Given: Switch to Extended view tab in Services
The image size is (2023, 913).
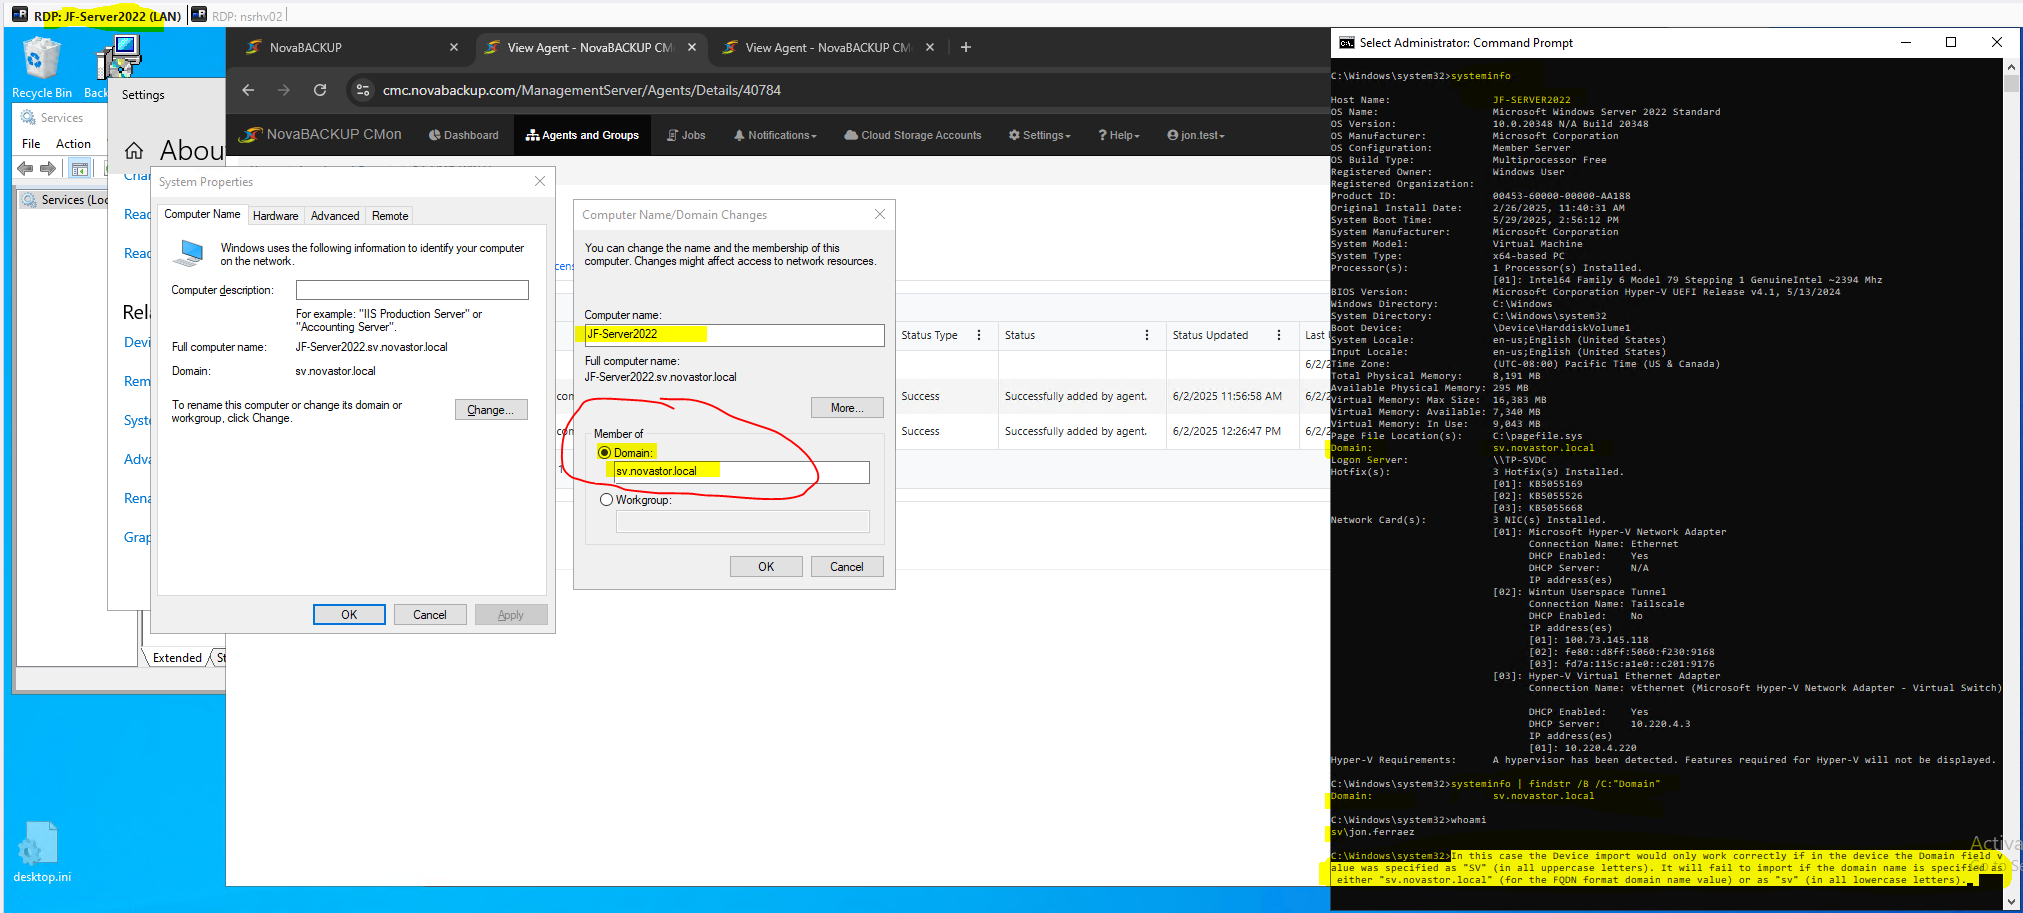Looking at the screenshot, I should [177, 658].
